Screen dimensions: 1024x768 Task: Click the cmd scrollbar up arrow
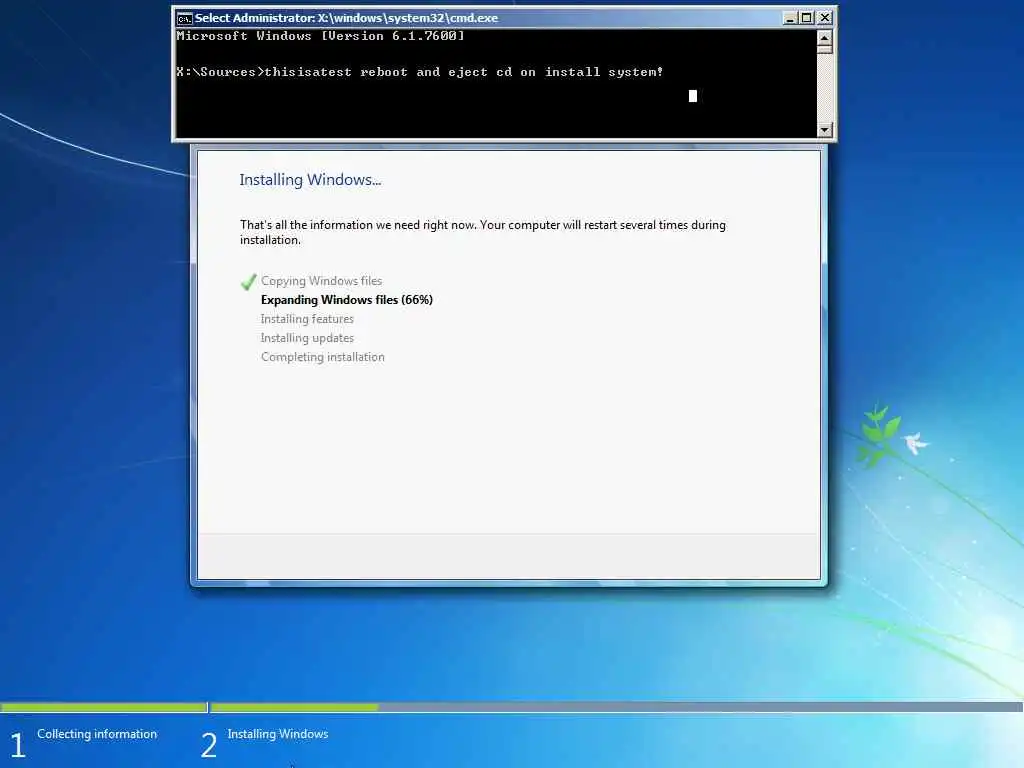[824, 37]
